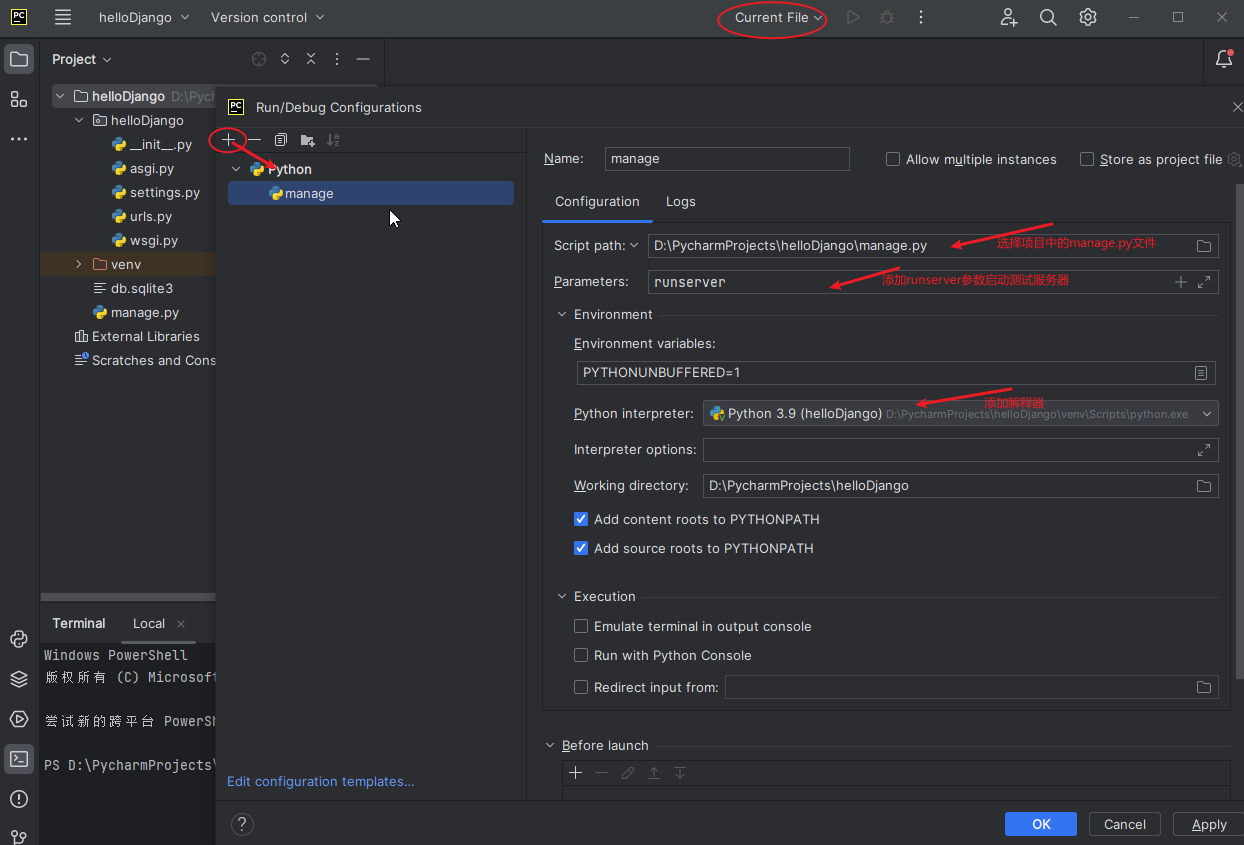Open More tool windows ellipsis in the sidebar
Screen dimensions: 1244x845
(19, 139)
